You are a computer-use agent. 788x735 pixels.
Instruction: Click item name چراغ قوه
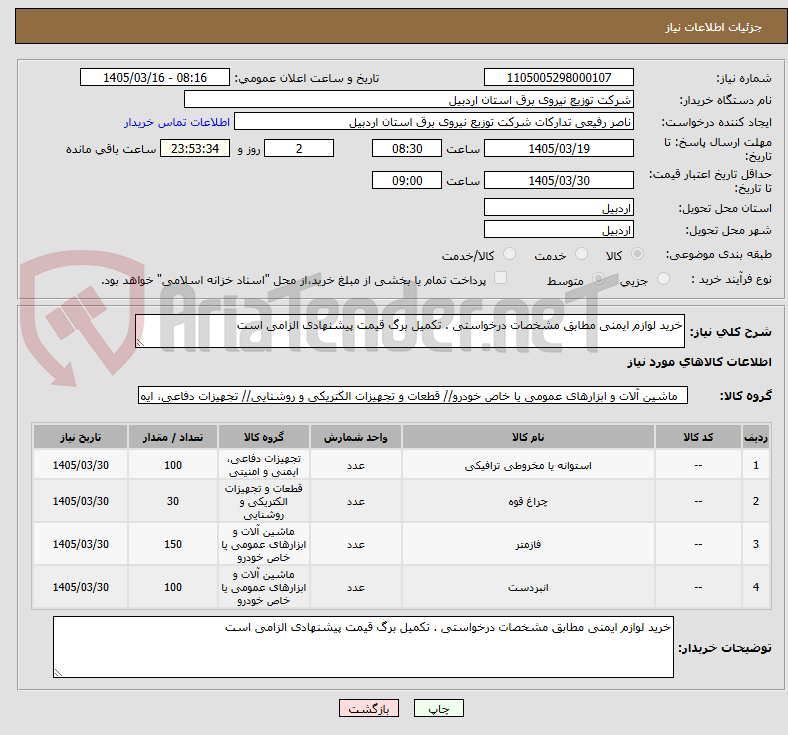(528, 501)
